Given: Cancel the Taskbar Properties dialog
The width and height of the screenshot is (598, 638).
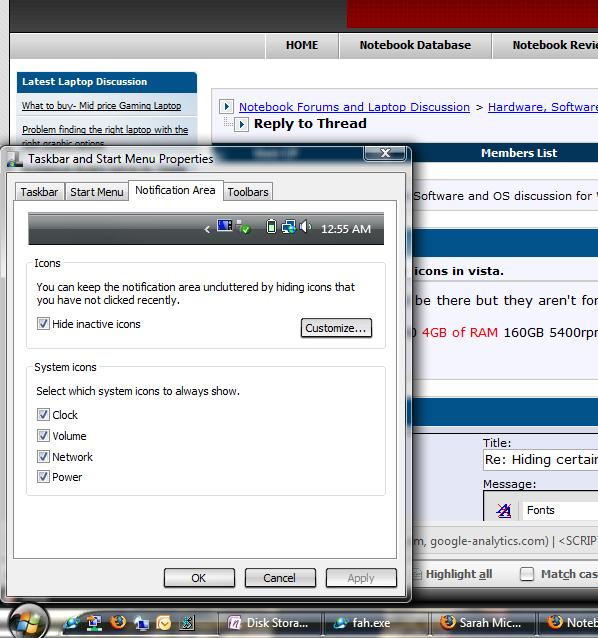Looking at the screenshot, I should (x=280, y=578).
